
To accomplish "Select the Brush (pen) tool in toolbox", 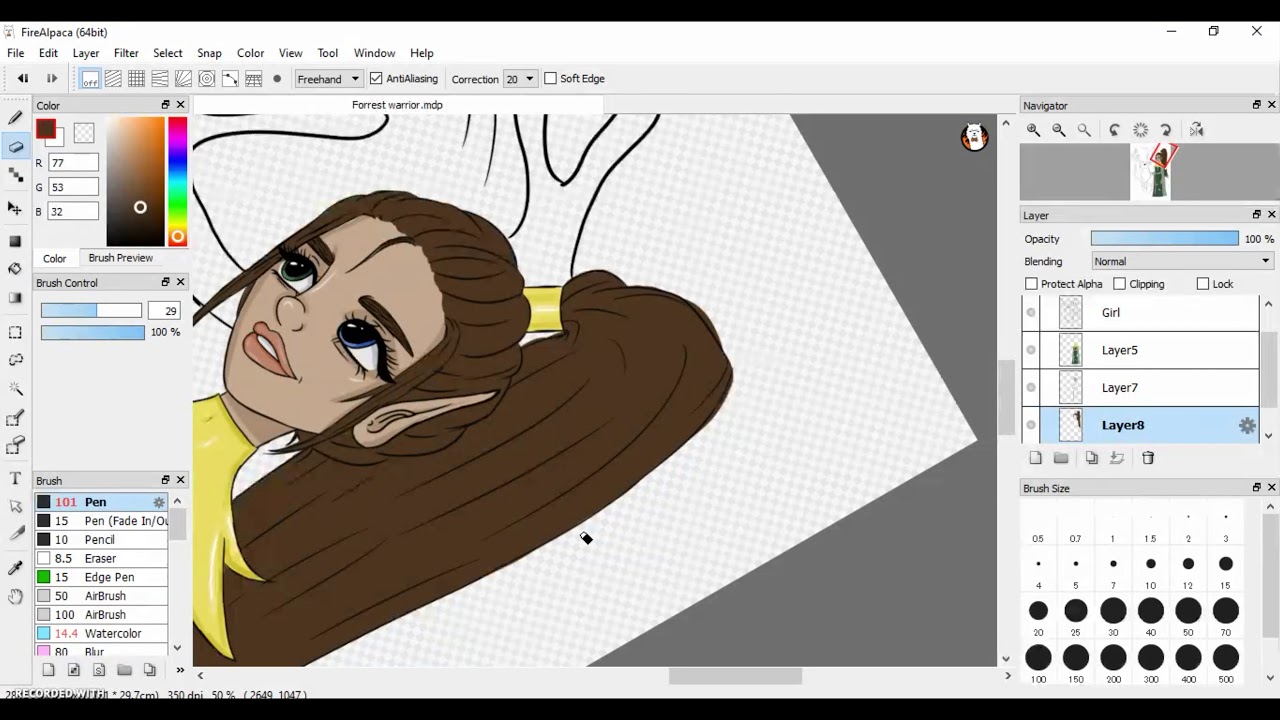I will pyautogui.click(x=15, y=119).
